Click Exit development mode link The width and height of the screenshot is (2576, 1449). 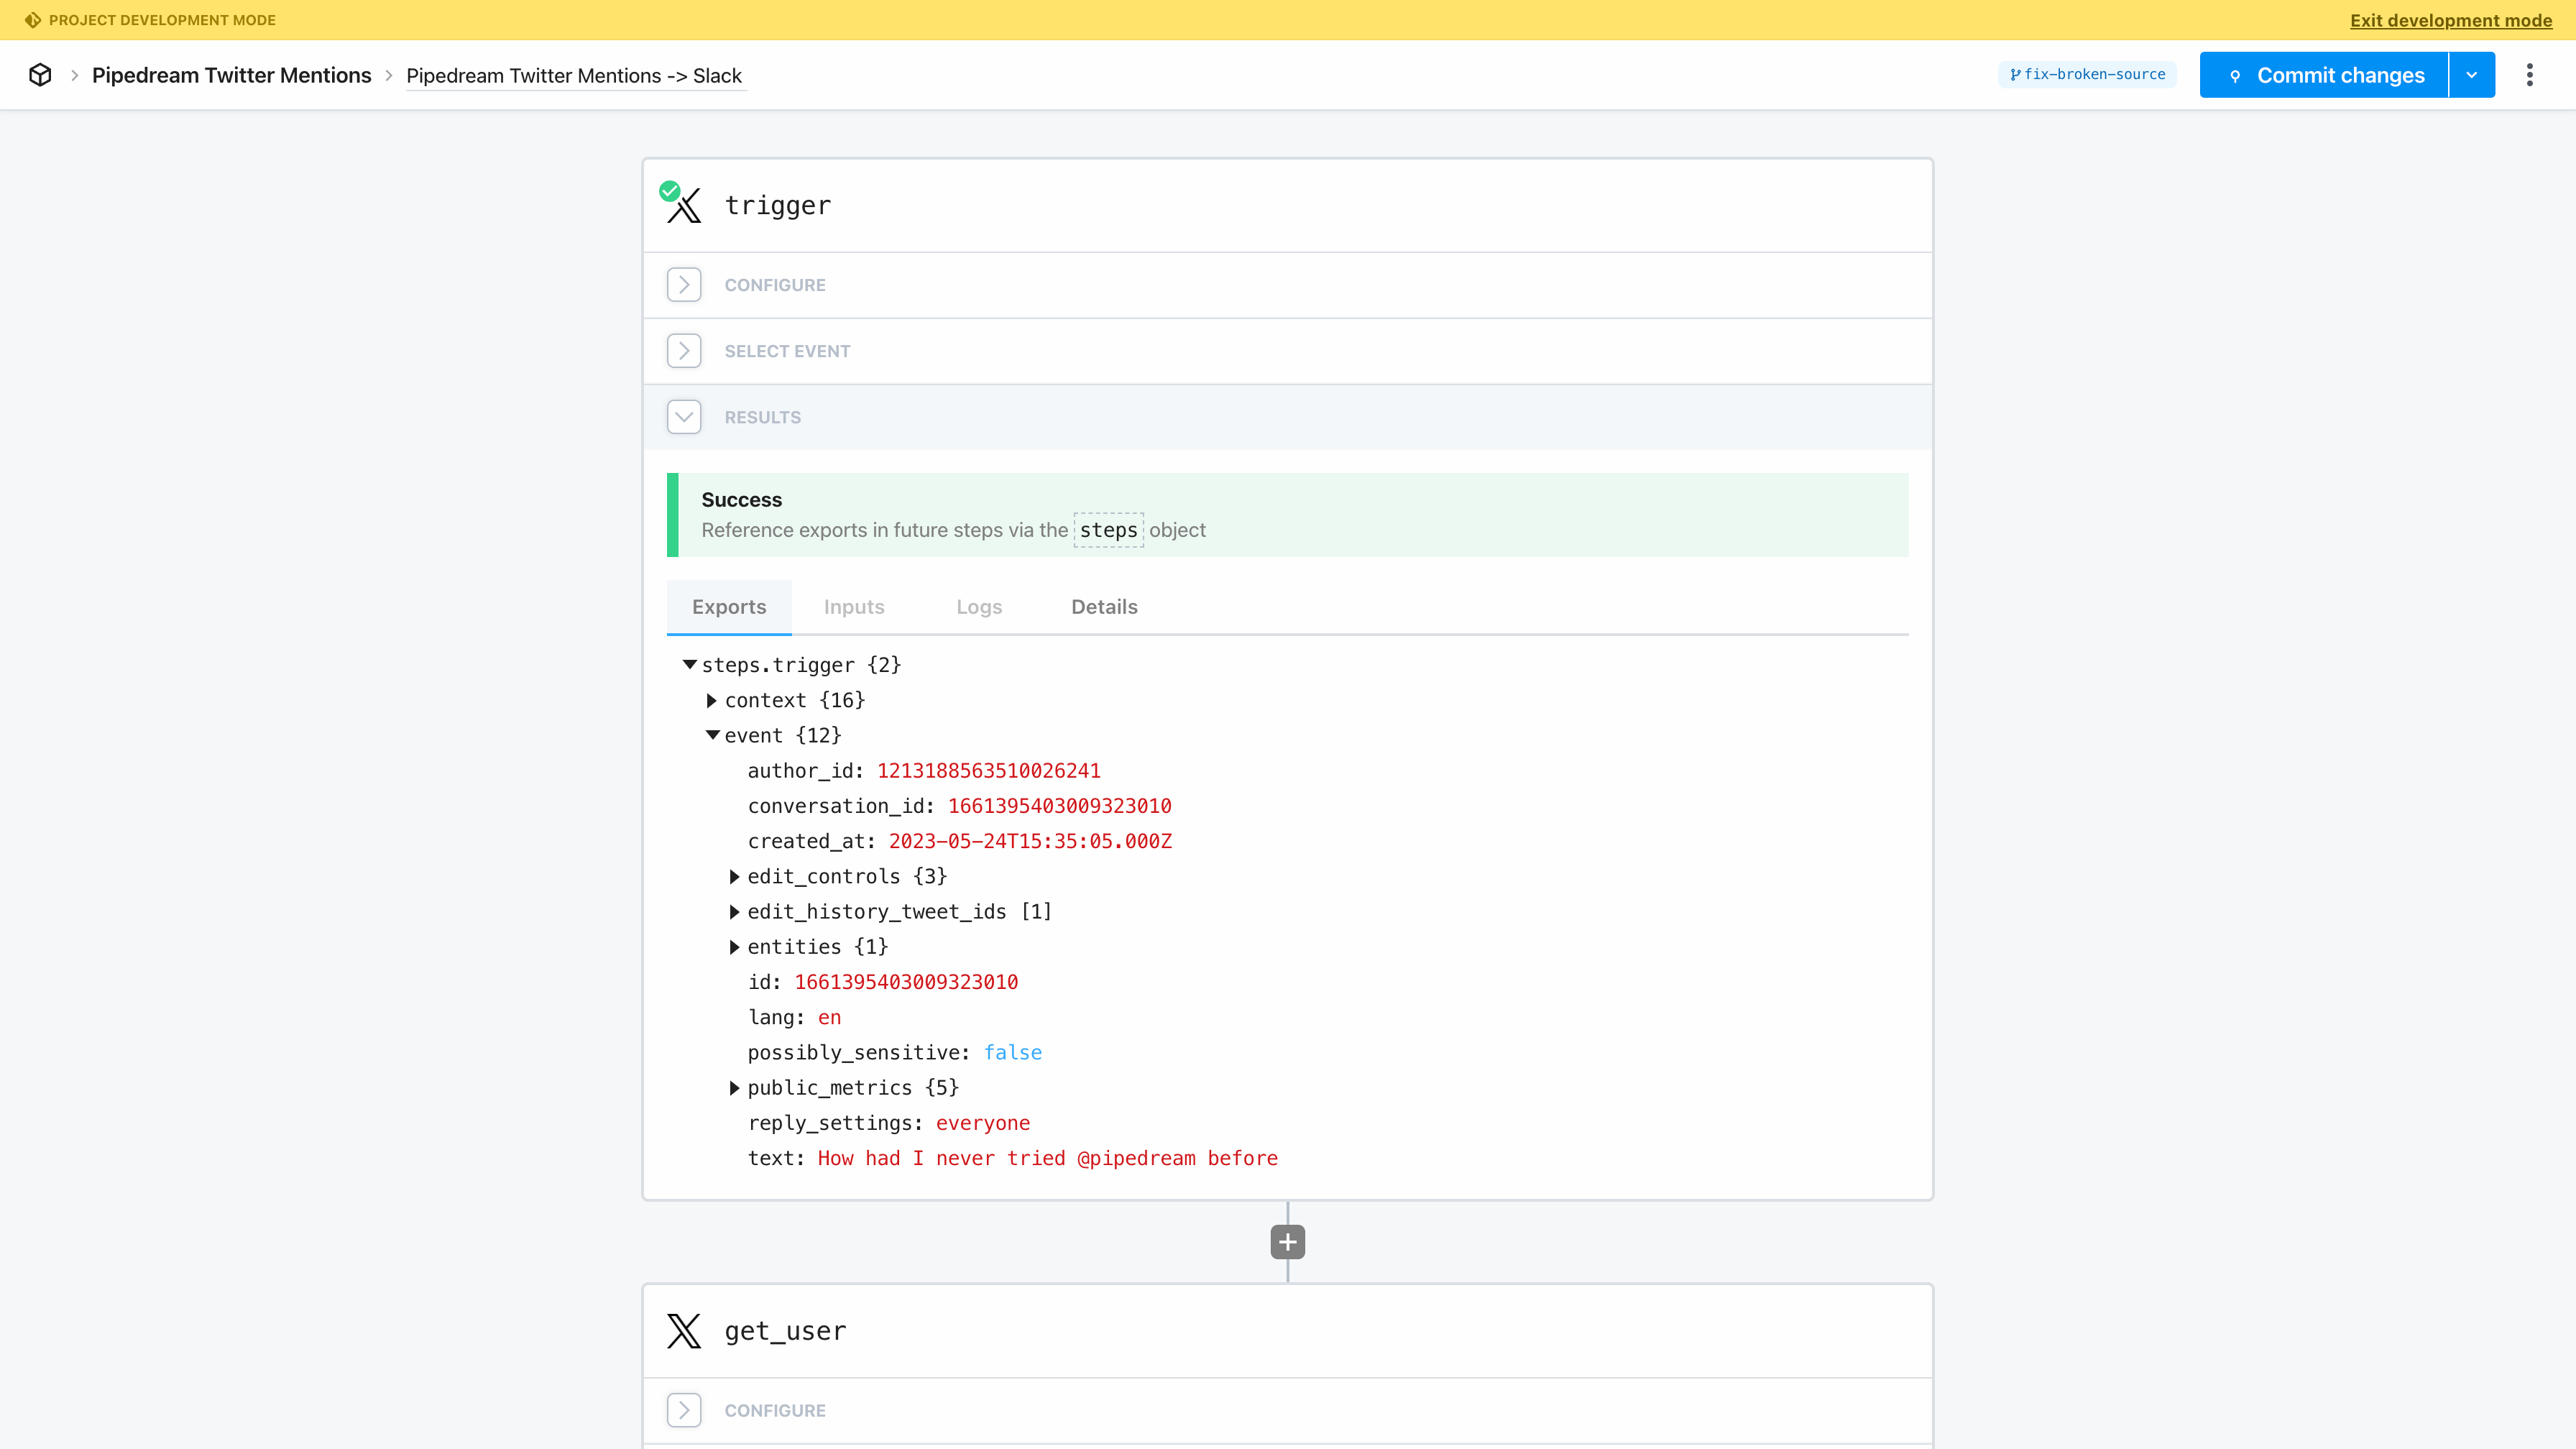(2450, 20)
